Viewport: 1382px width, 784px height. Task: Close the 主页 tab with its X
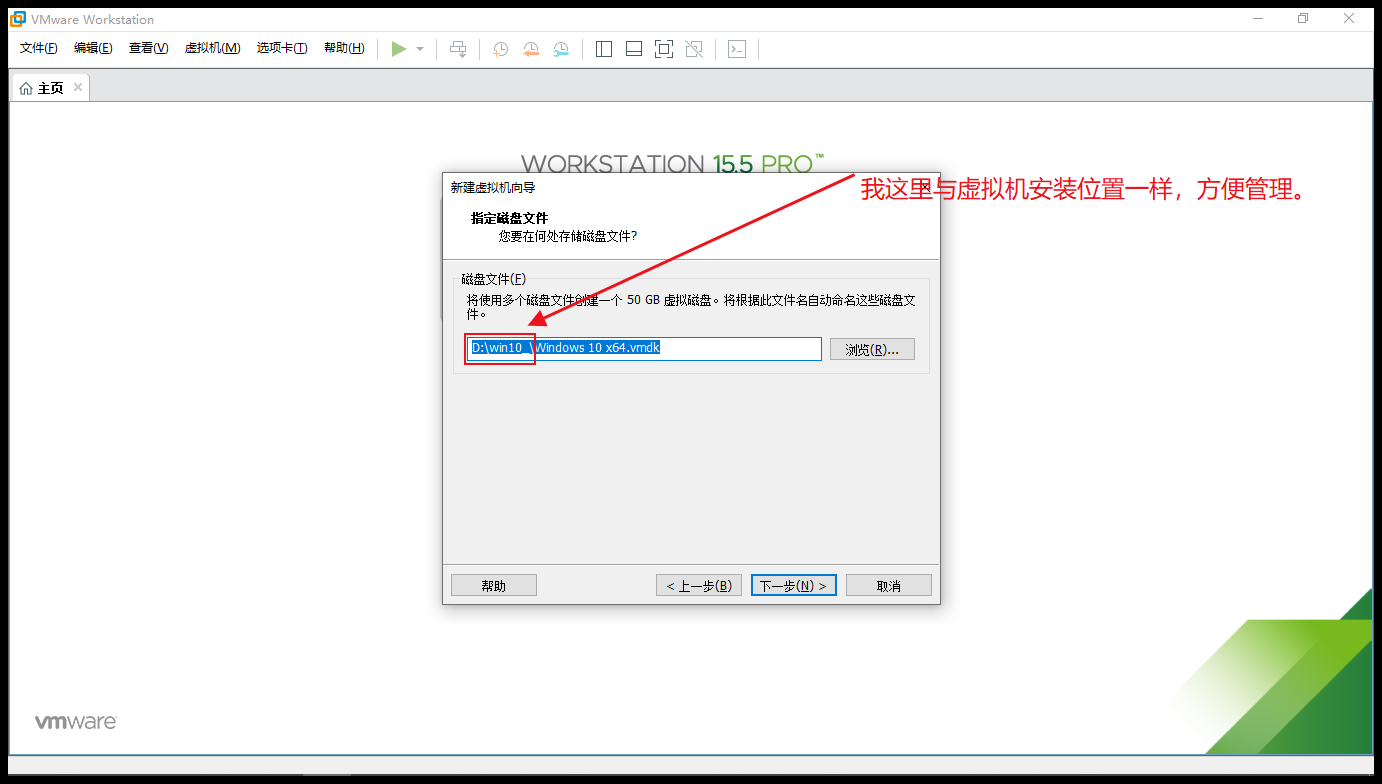[x=77, y=88]
